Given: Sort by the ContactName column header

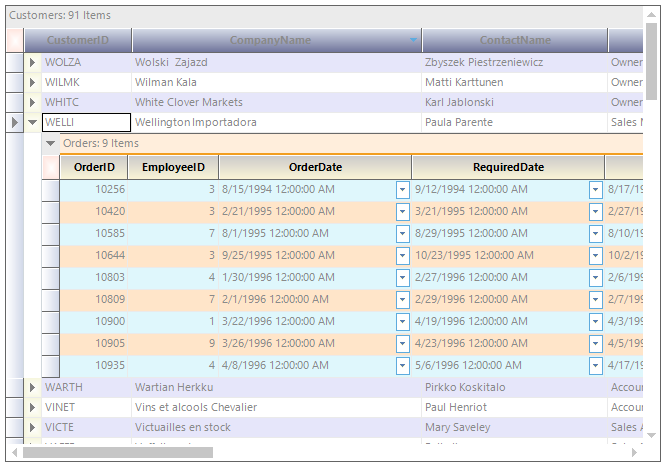Looking at the screenshot, I should (515, 40).
